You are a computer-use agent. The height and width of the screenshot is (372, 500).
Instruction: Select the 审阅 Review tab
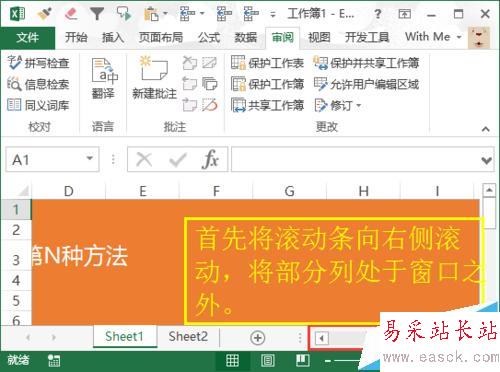(283, 37)
